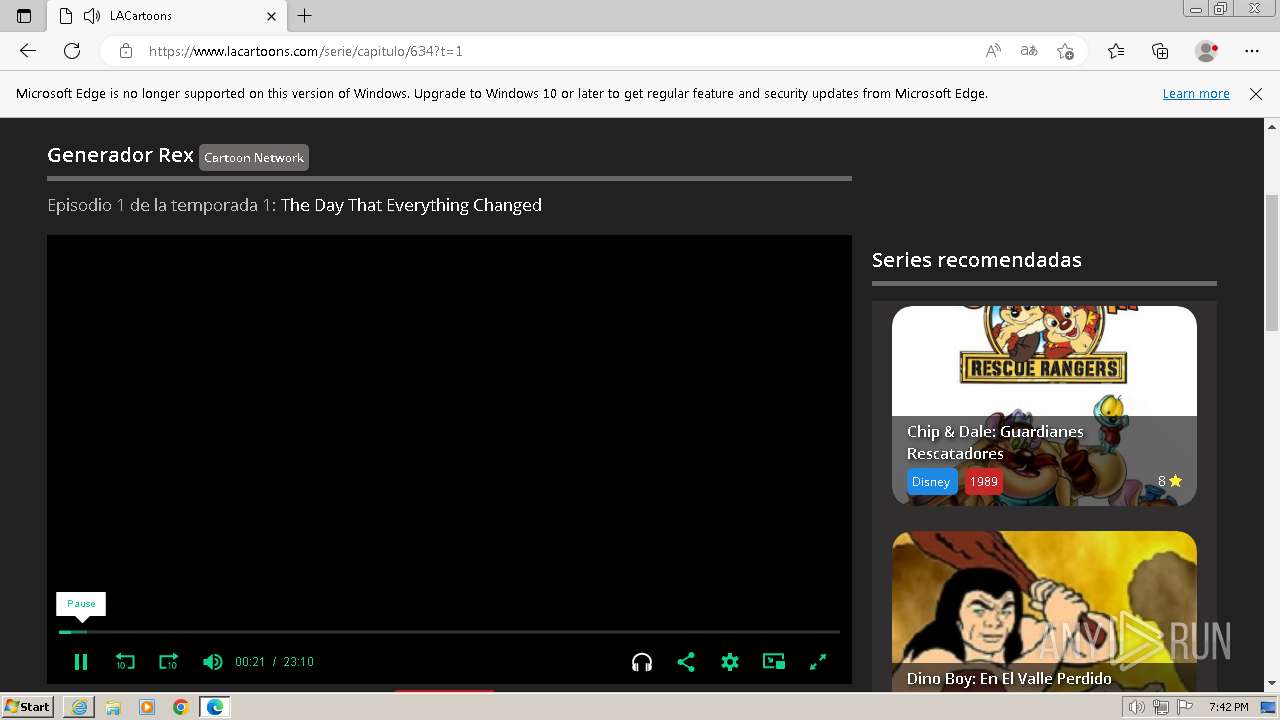Close the LACartoons tab
The height and width of the screenshot is (720, 1280).
pos(271,16)
